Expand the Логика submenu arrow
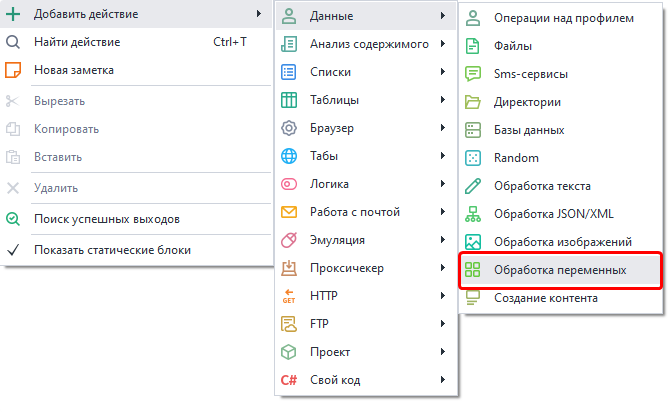Image resolution: width=672 pixels, height=412 pixels. tap(441, 184)
